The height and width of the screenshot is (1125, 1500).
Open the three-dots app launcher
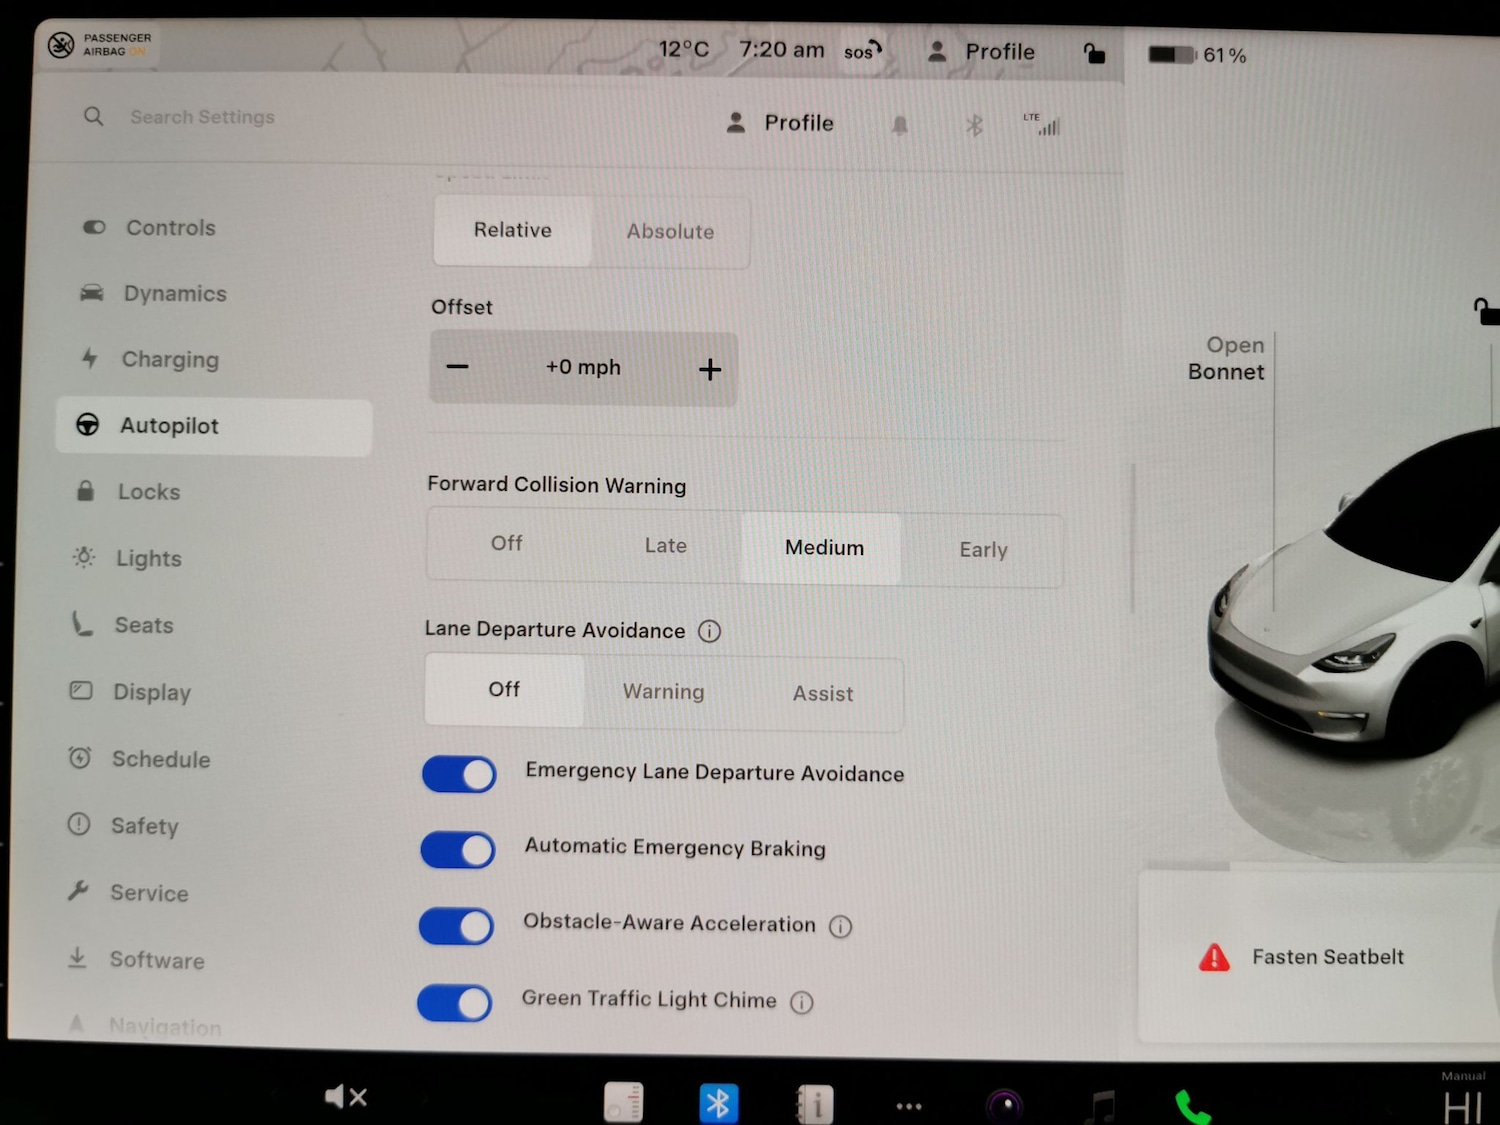[x=909, y=1106]
